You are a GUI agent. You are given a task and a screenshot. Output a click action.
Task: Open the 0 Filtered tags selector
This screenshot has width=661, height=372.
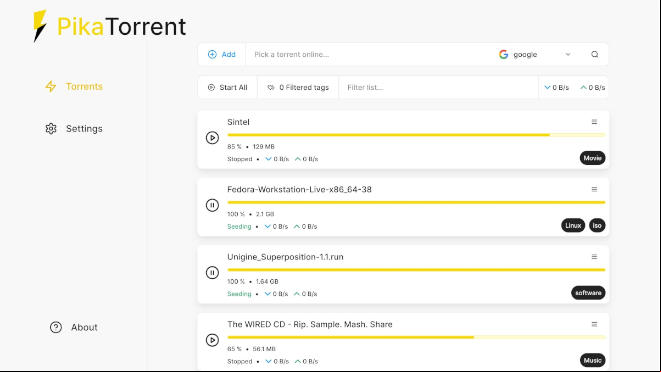(x=298, y=87)
